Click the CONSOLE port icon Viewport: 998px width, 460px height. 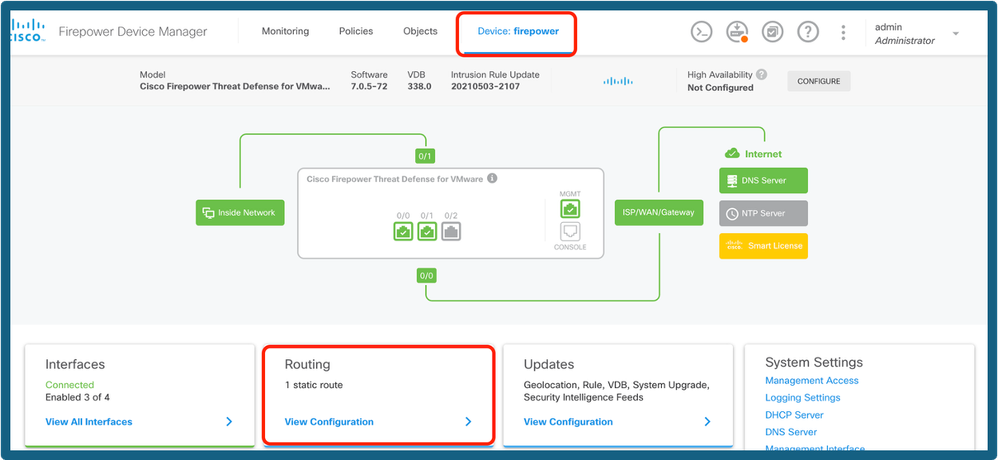[x=570, y=232]
